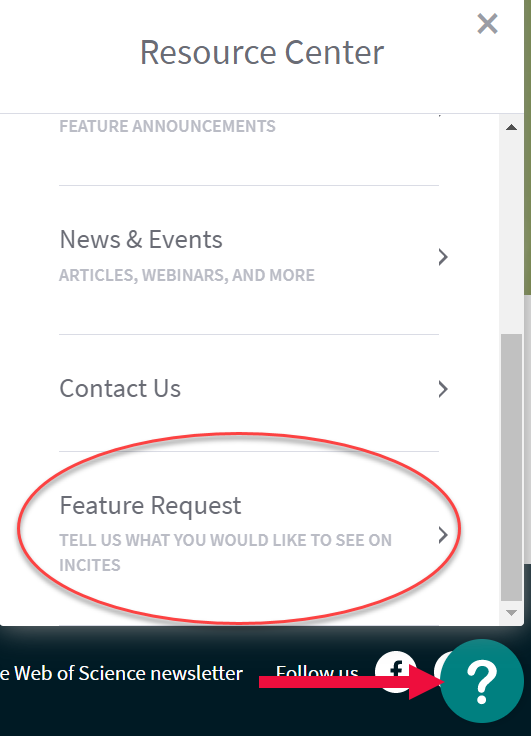Viewport: 531px width, 736px height.
Task: Click the teal help question mark button
Action: tap(482, 681)
